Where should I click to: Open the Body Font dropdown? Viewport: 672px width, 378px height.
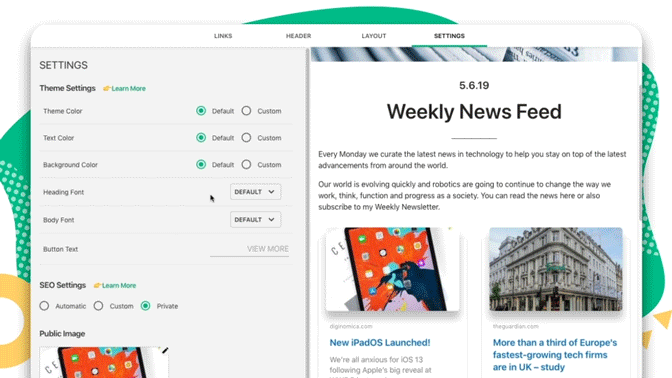(x=255, y=219)
